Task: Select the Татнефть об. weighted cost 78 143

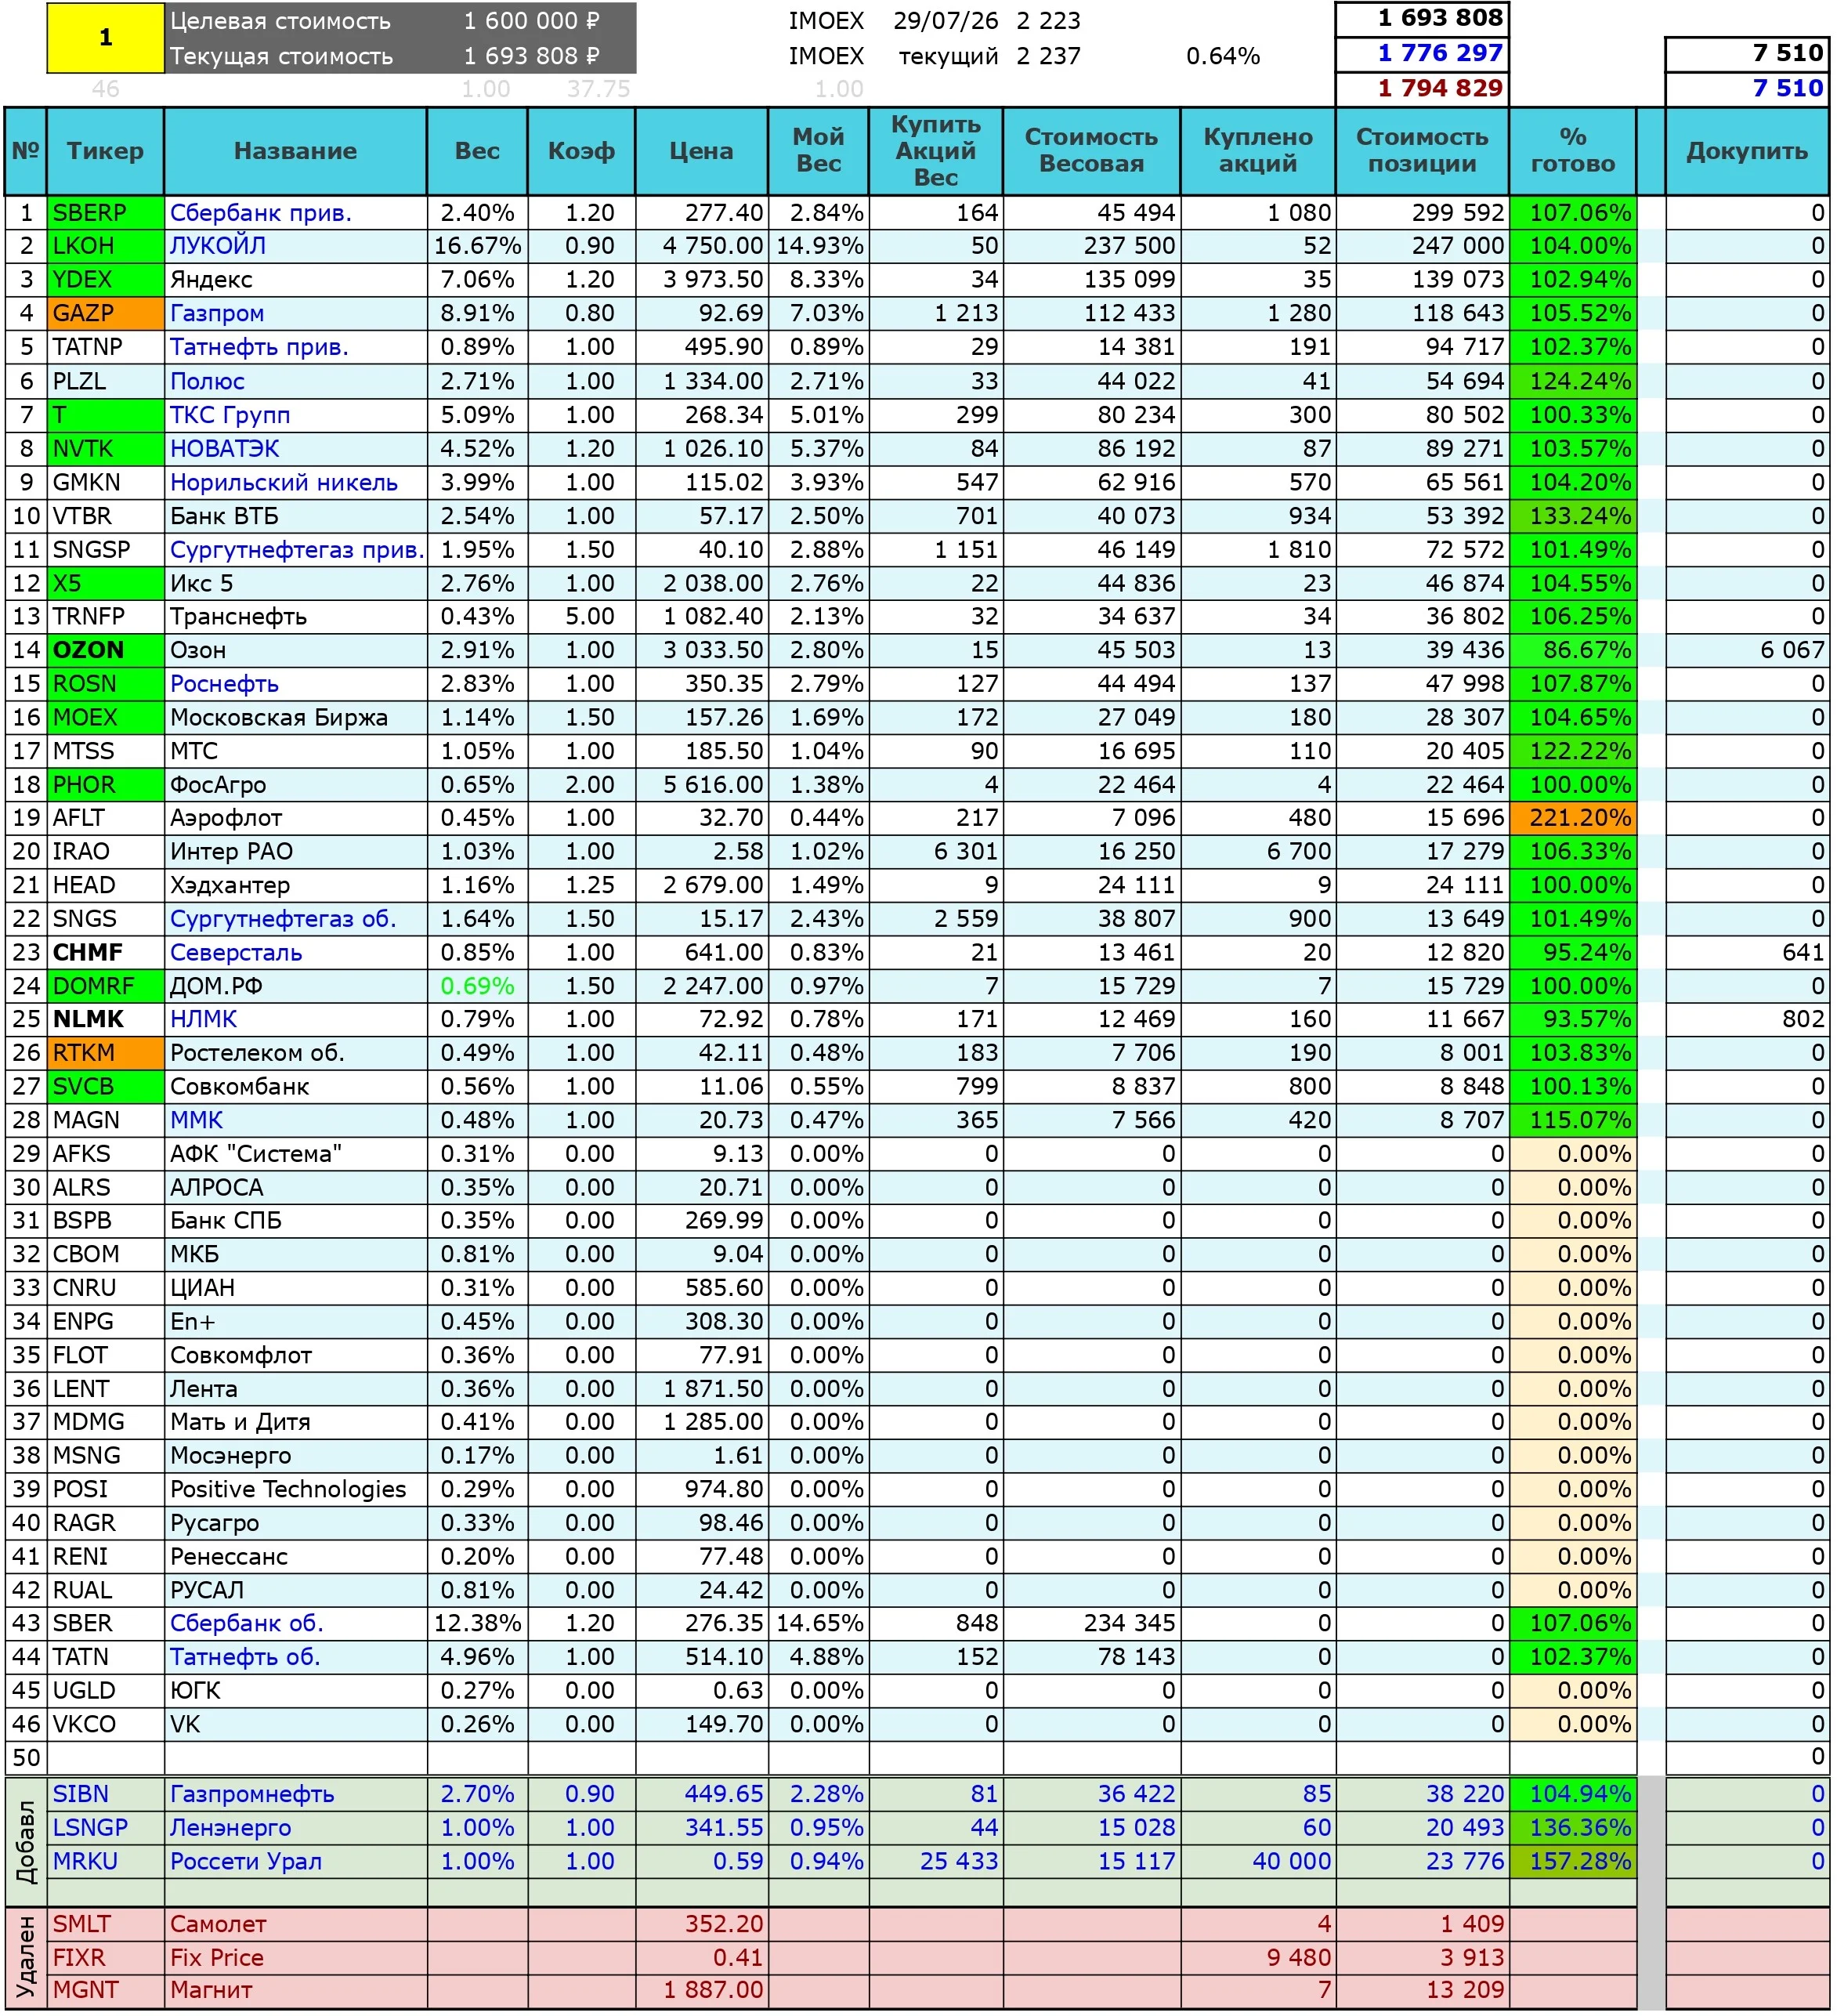Action: point(1091,1658)
